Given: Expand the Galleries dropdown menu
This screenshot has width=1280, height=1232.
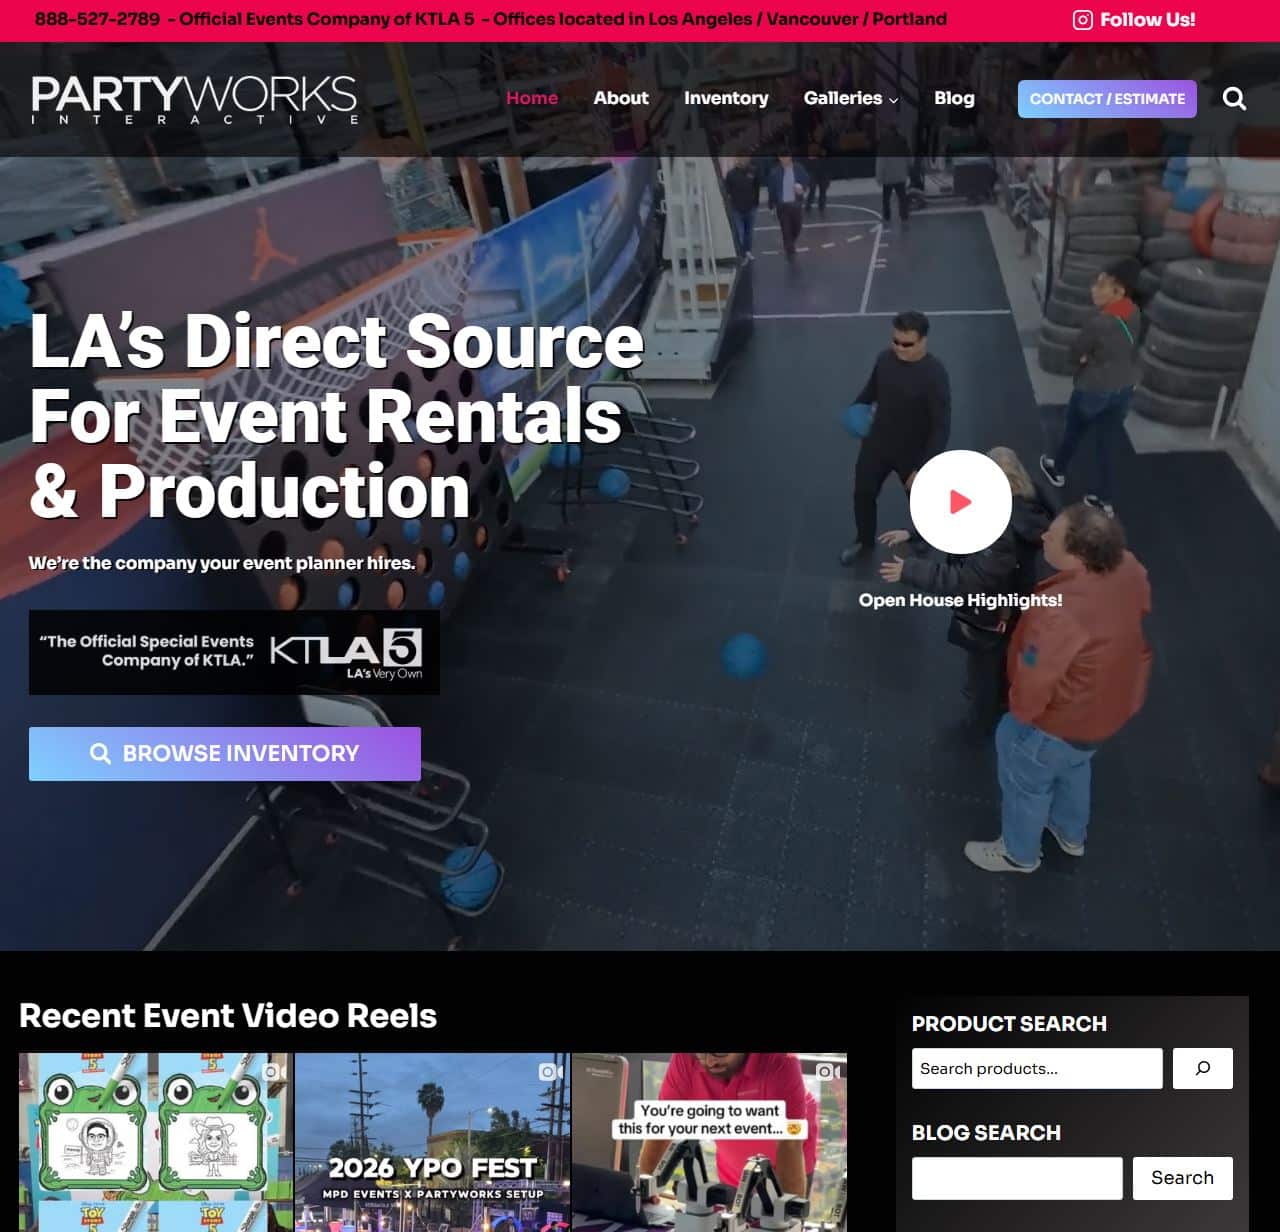Looking at the screenshot, I should (851, 98).
